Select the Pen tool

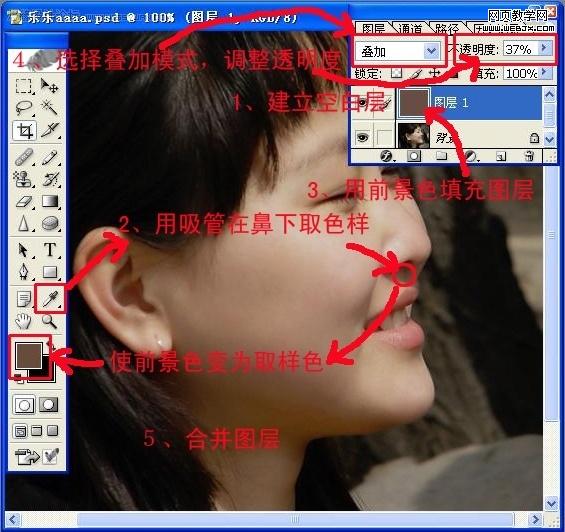tap(24, 271)
